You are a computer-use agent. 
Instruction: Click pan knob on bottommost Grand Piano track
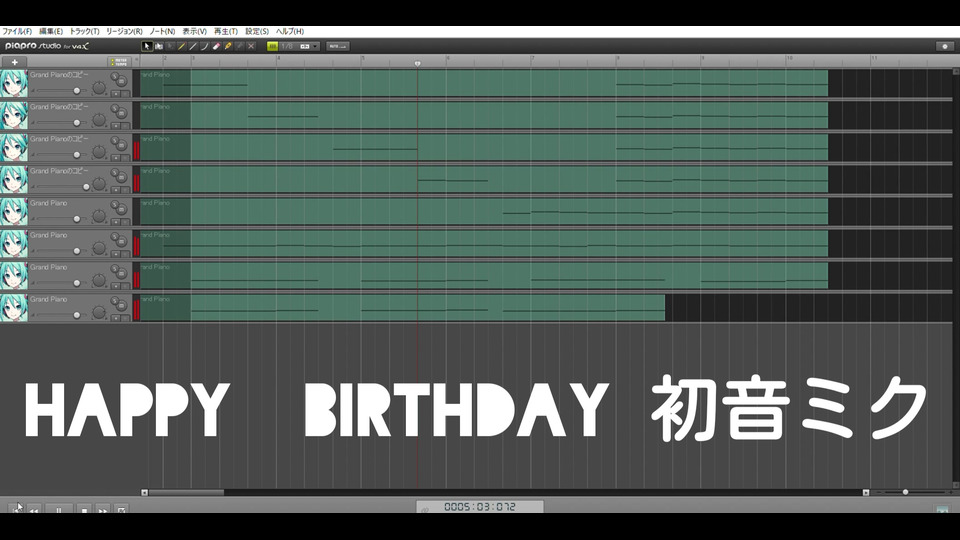99,313
